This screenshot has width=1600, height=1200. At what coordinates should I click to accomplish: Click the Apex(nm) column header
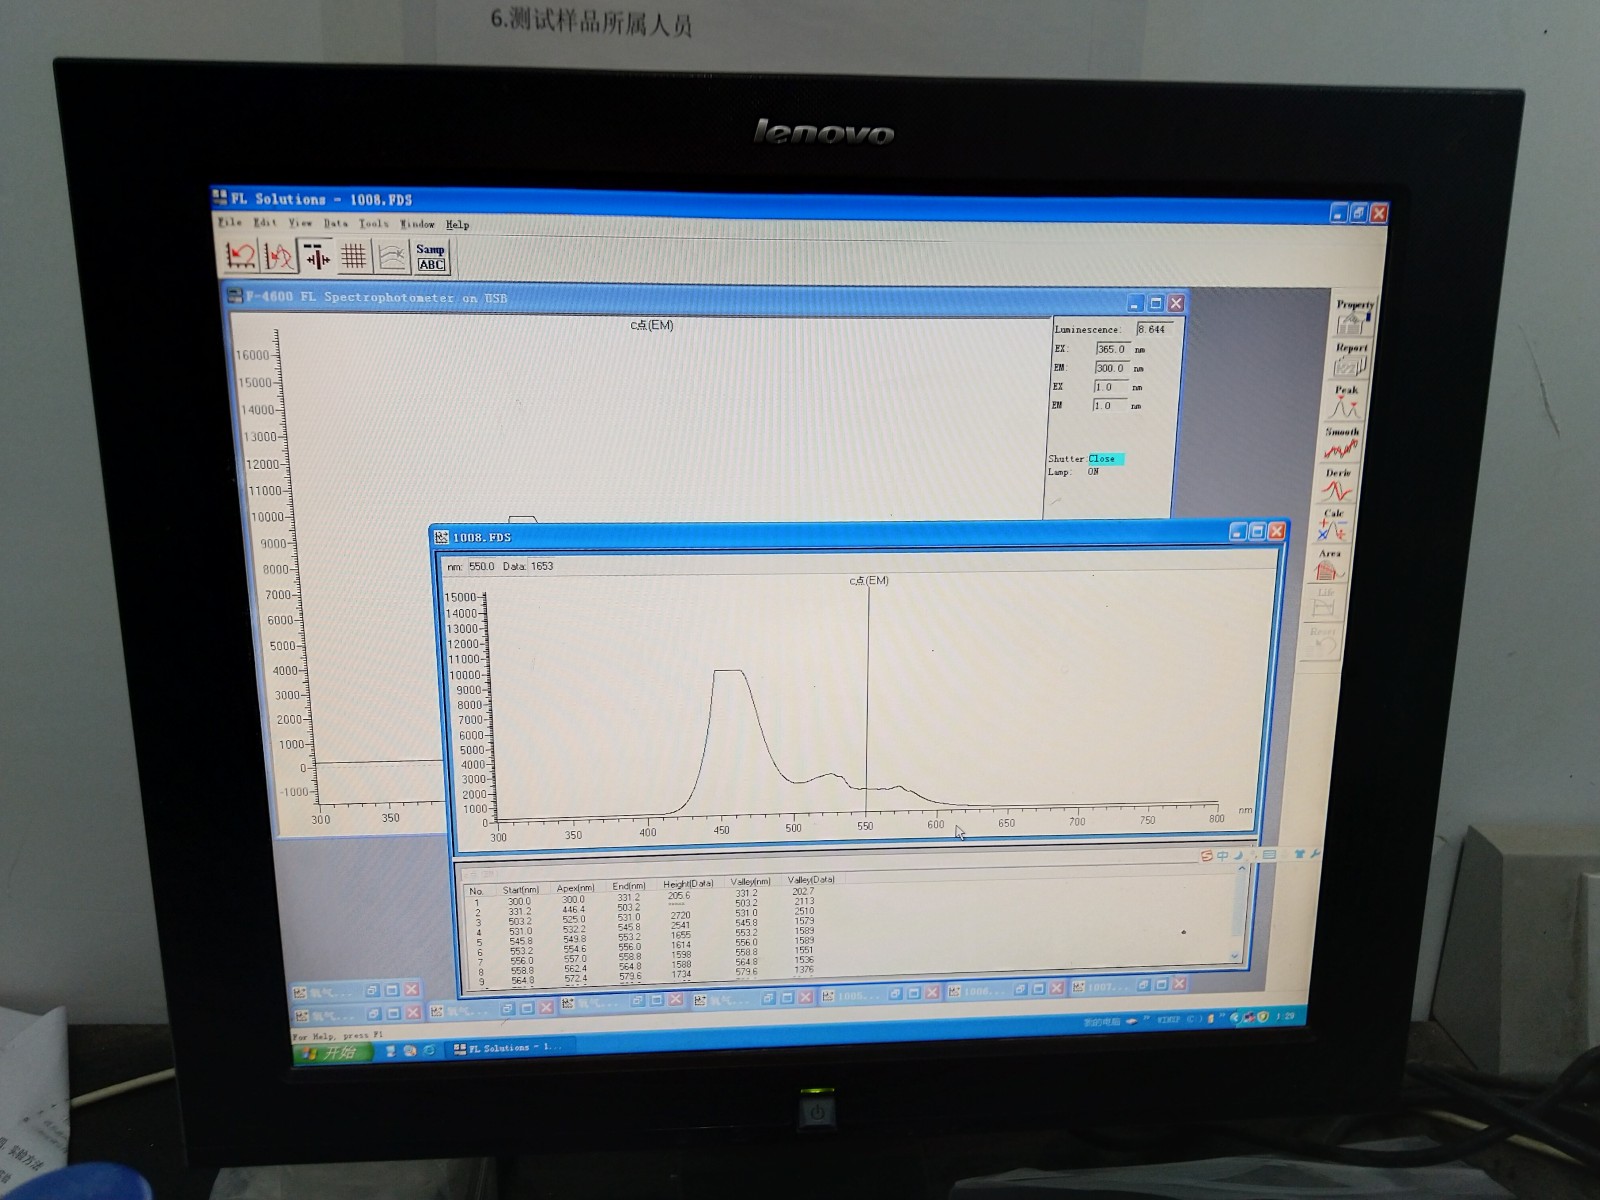(x=576, y=888)
